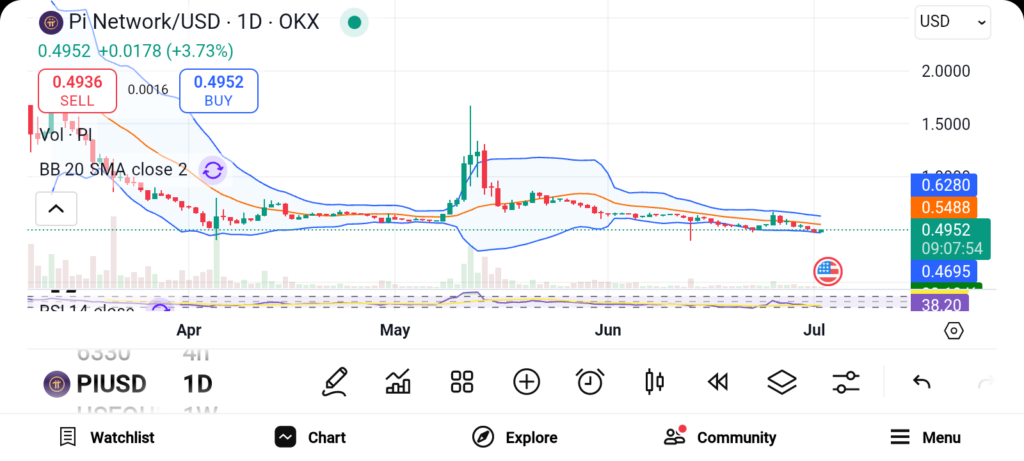Screen dimensions: 1024x461
Task: Start bar replay with rewind icon
Action: pyautogui.click(x=718, y=382)
